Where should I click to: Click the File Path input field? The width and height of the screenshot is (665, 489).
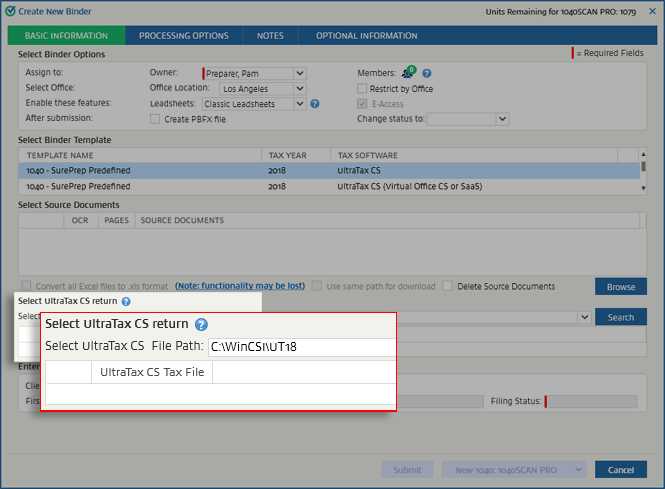(300, 347)
